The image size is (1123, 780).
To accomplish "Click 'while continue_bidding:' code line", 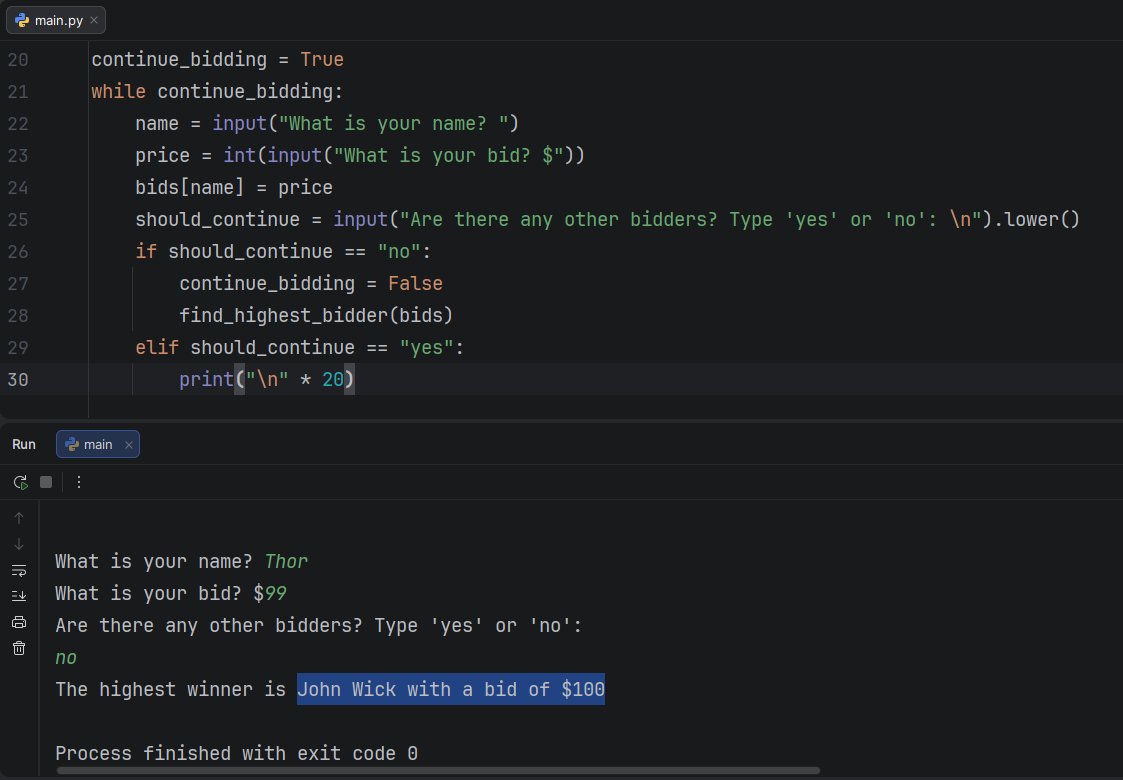I will pyautogui.click(x=217, y=92).
